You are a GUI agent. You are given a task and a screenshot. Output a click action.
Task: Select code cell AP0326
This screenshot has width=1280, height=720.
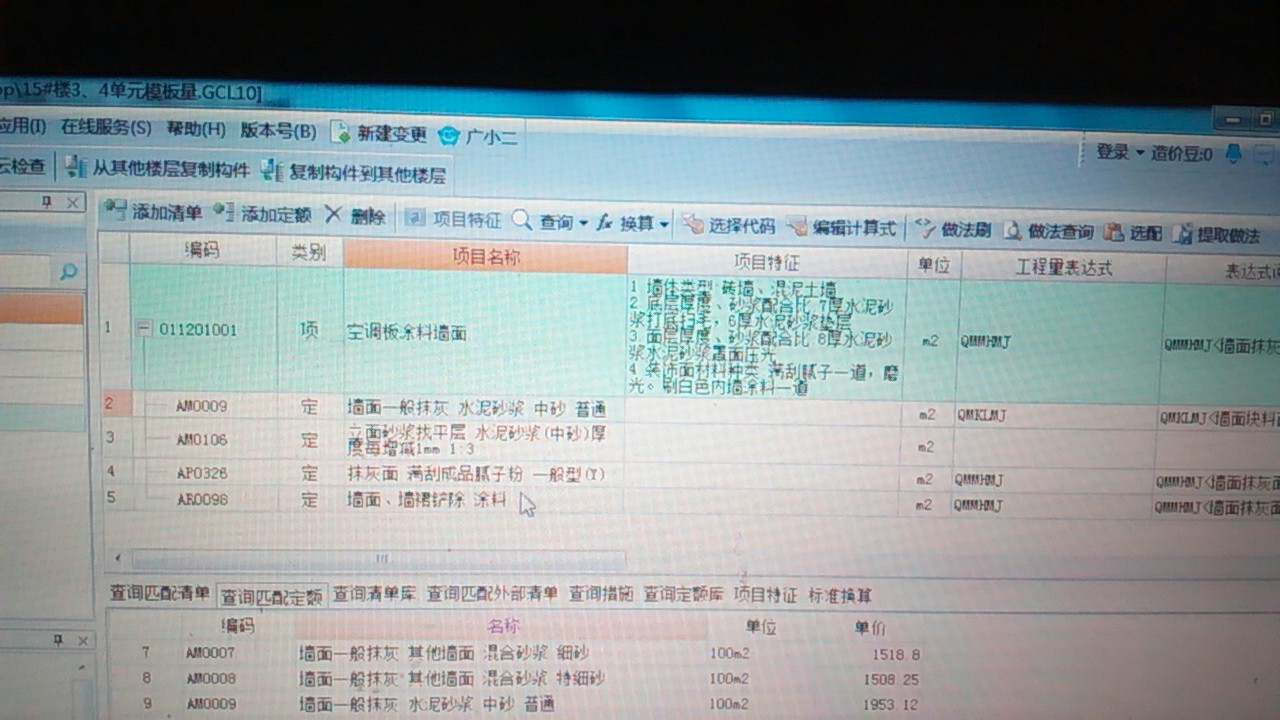(x=202, y=472)
